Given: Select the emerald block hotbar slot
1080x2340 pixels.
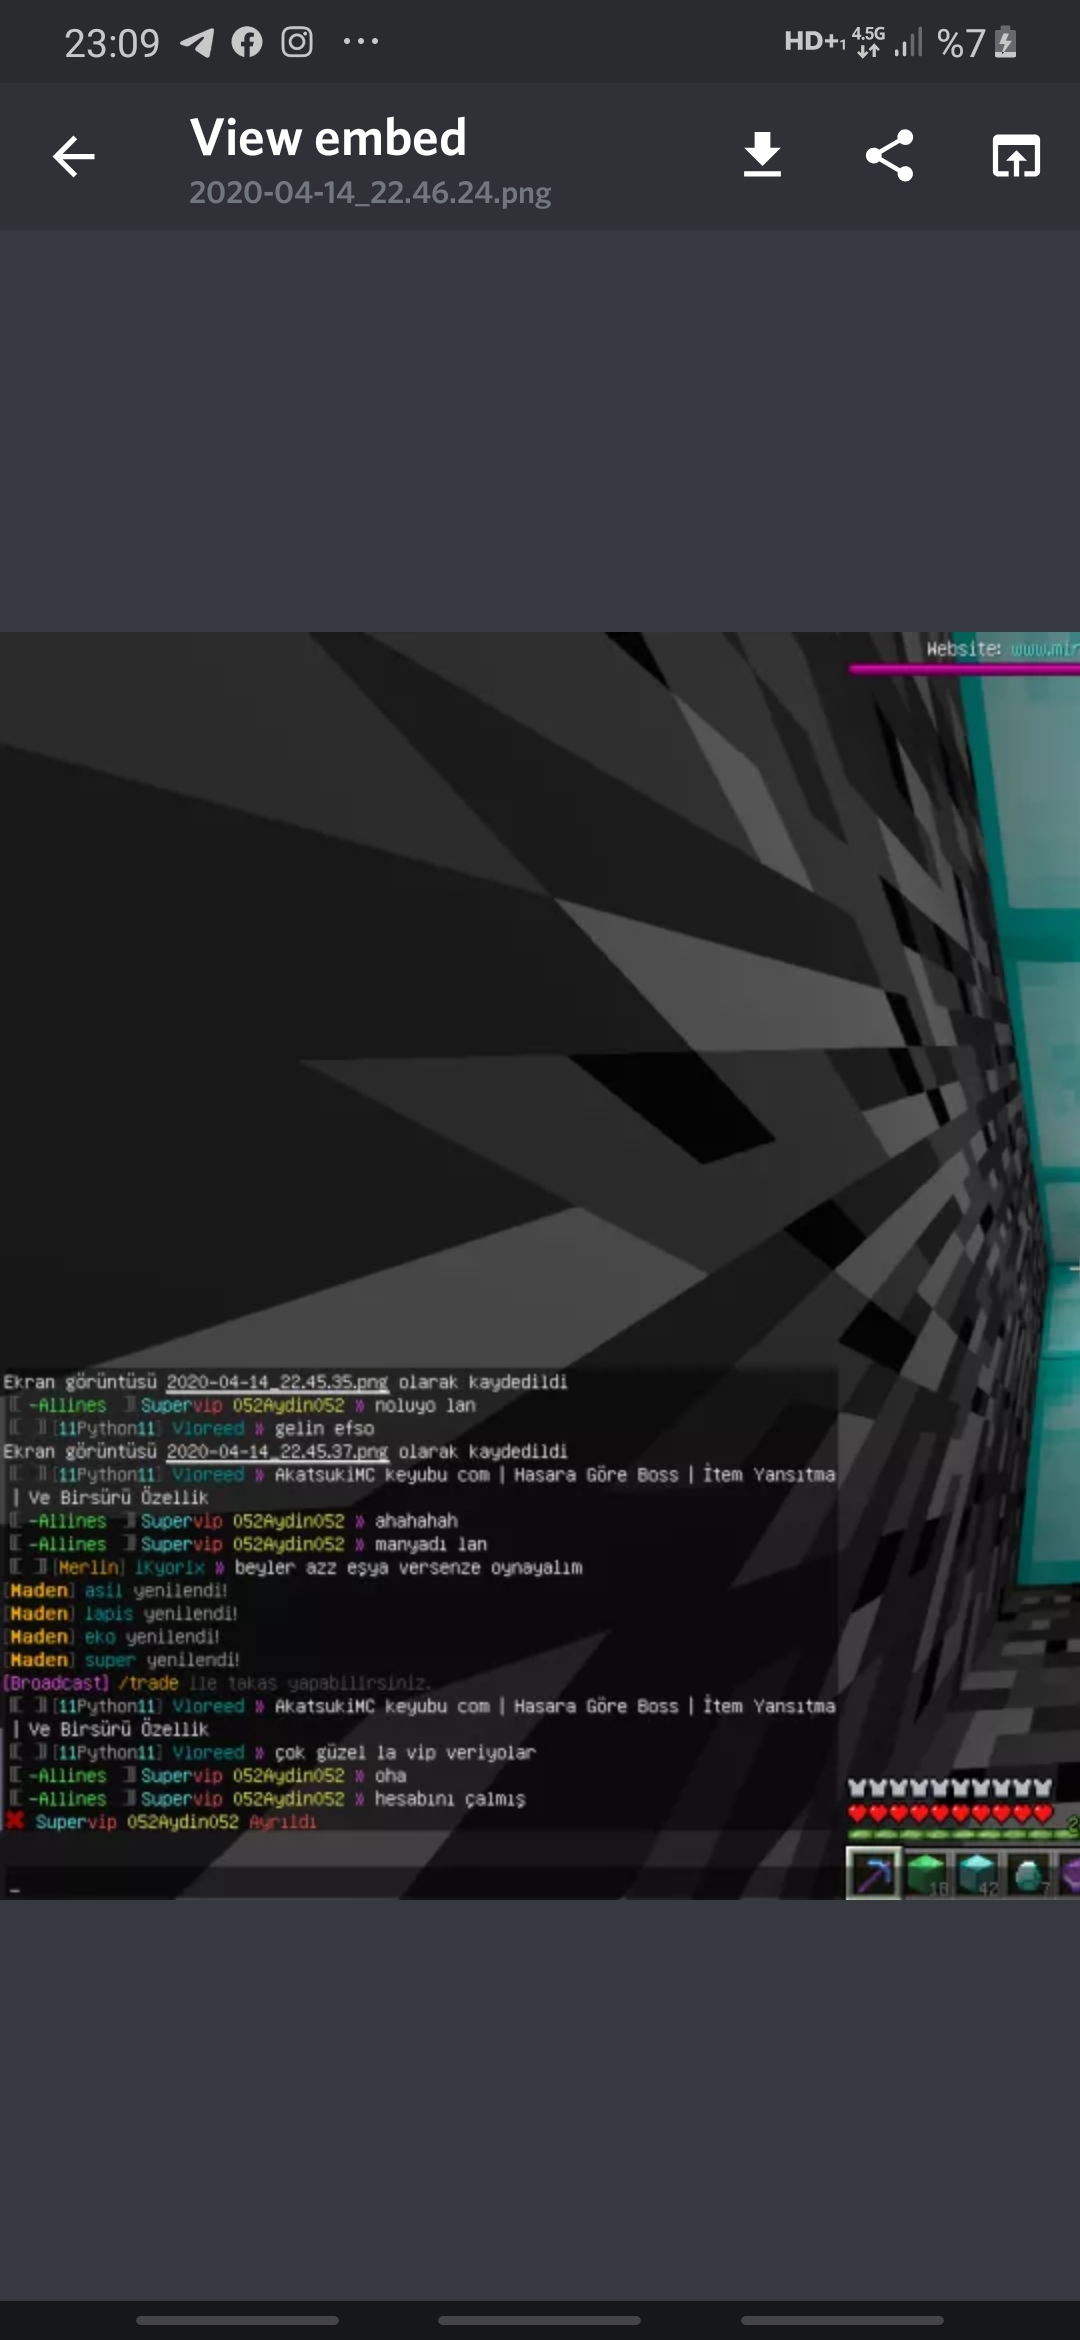Looking at the screenshot, I should pyautogui.click(x=928, y=1873).
